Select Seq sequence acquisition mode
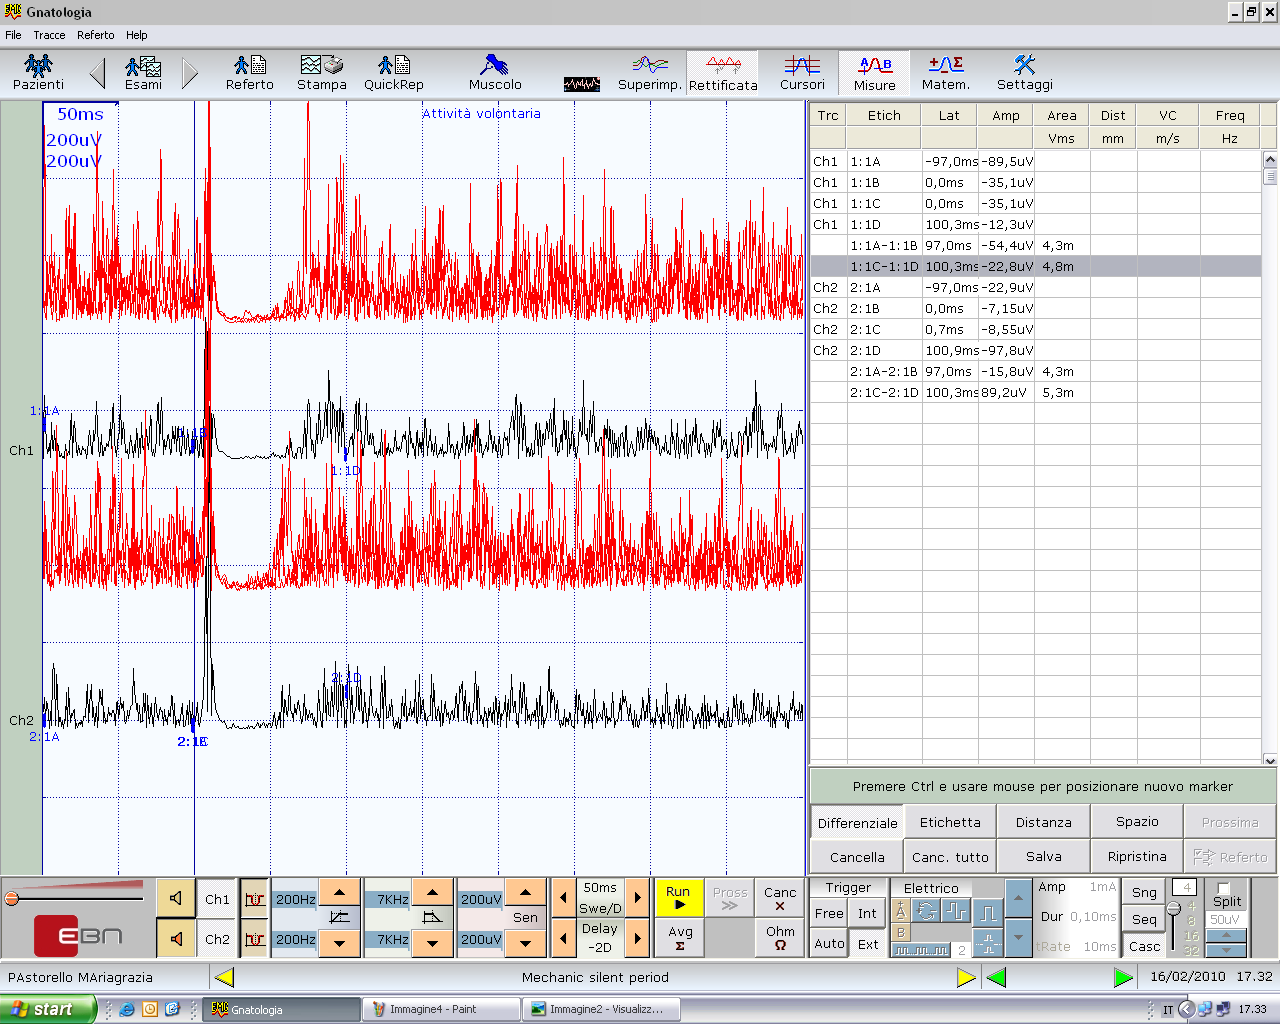The image size is (1280, 1024). pyautogui.click(x=1144, y=919)
